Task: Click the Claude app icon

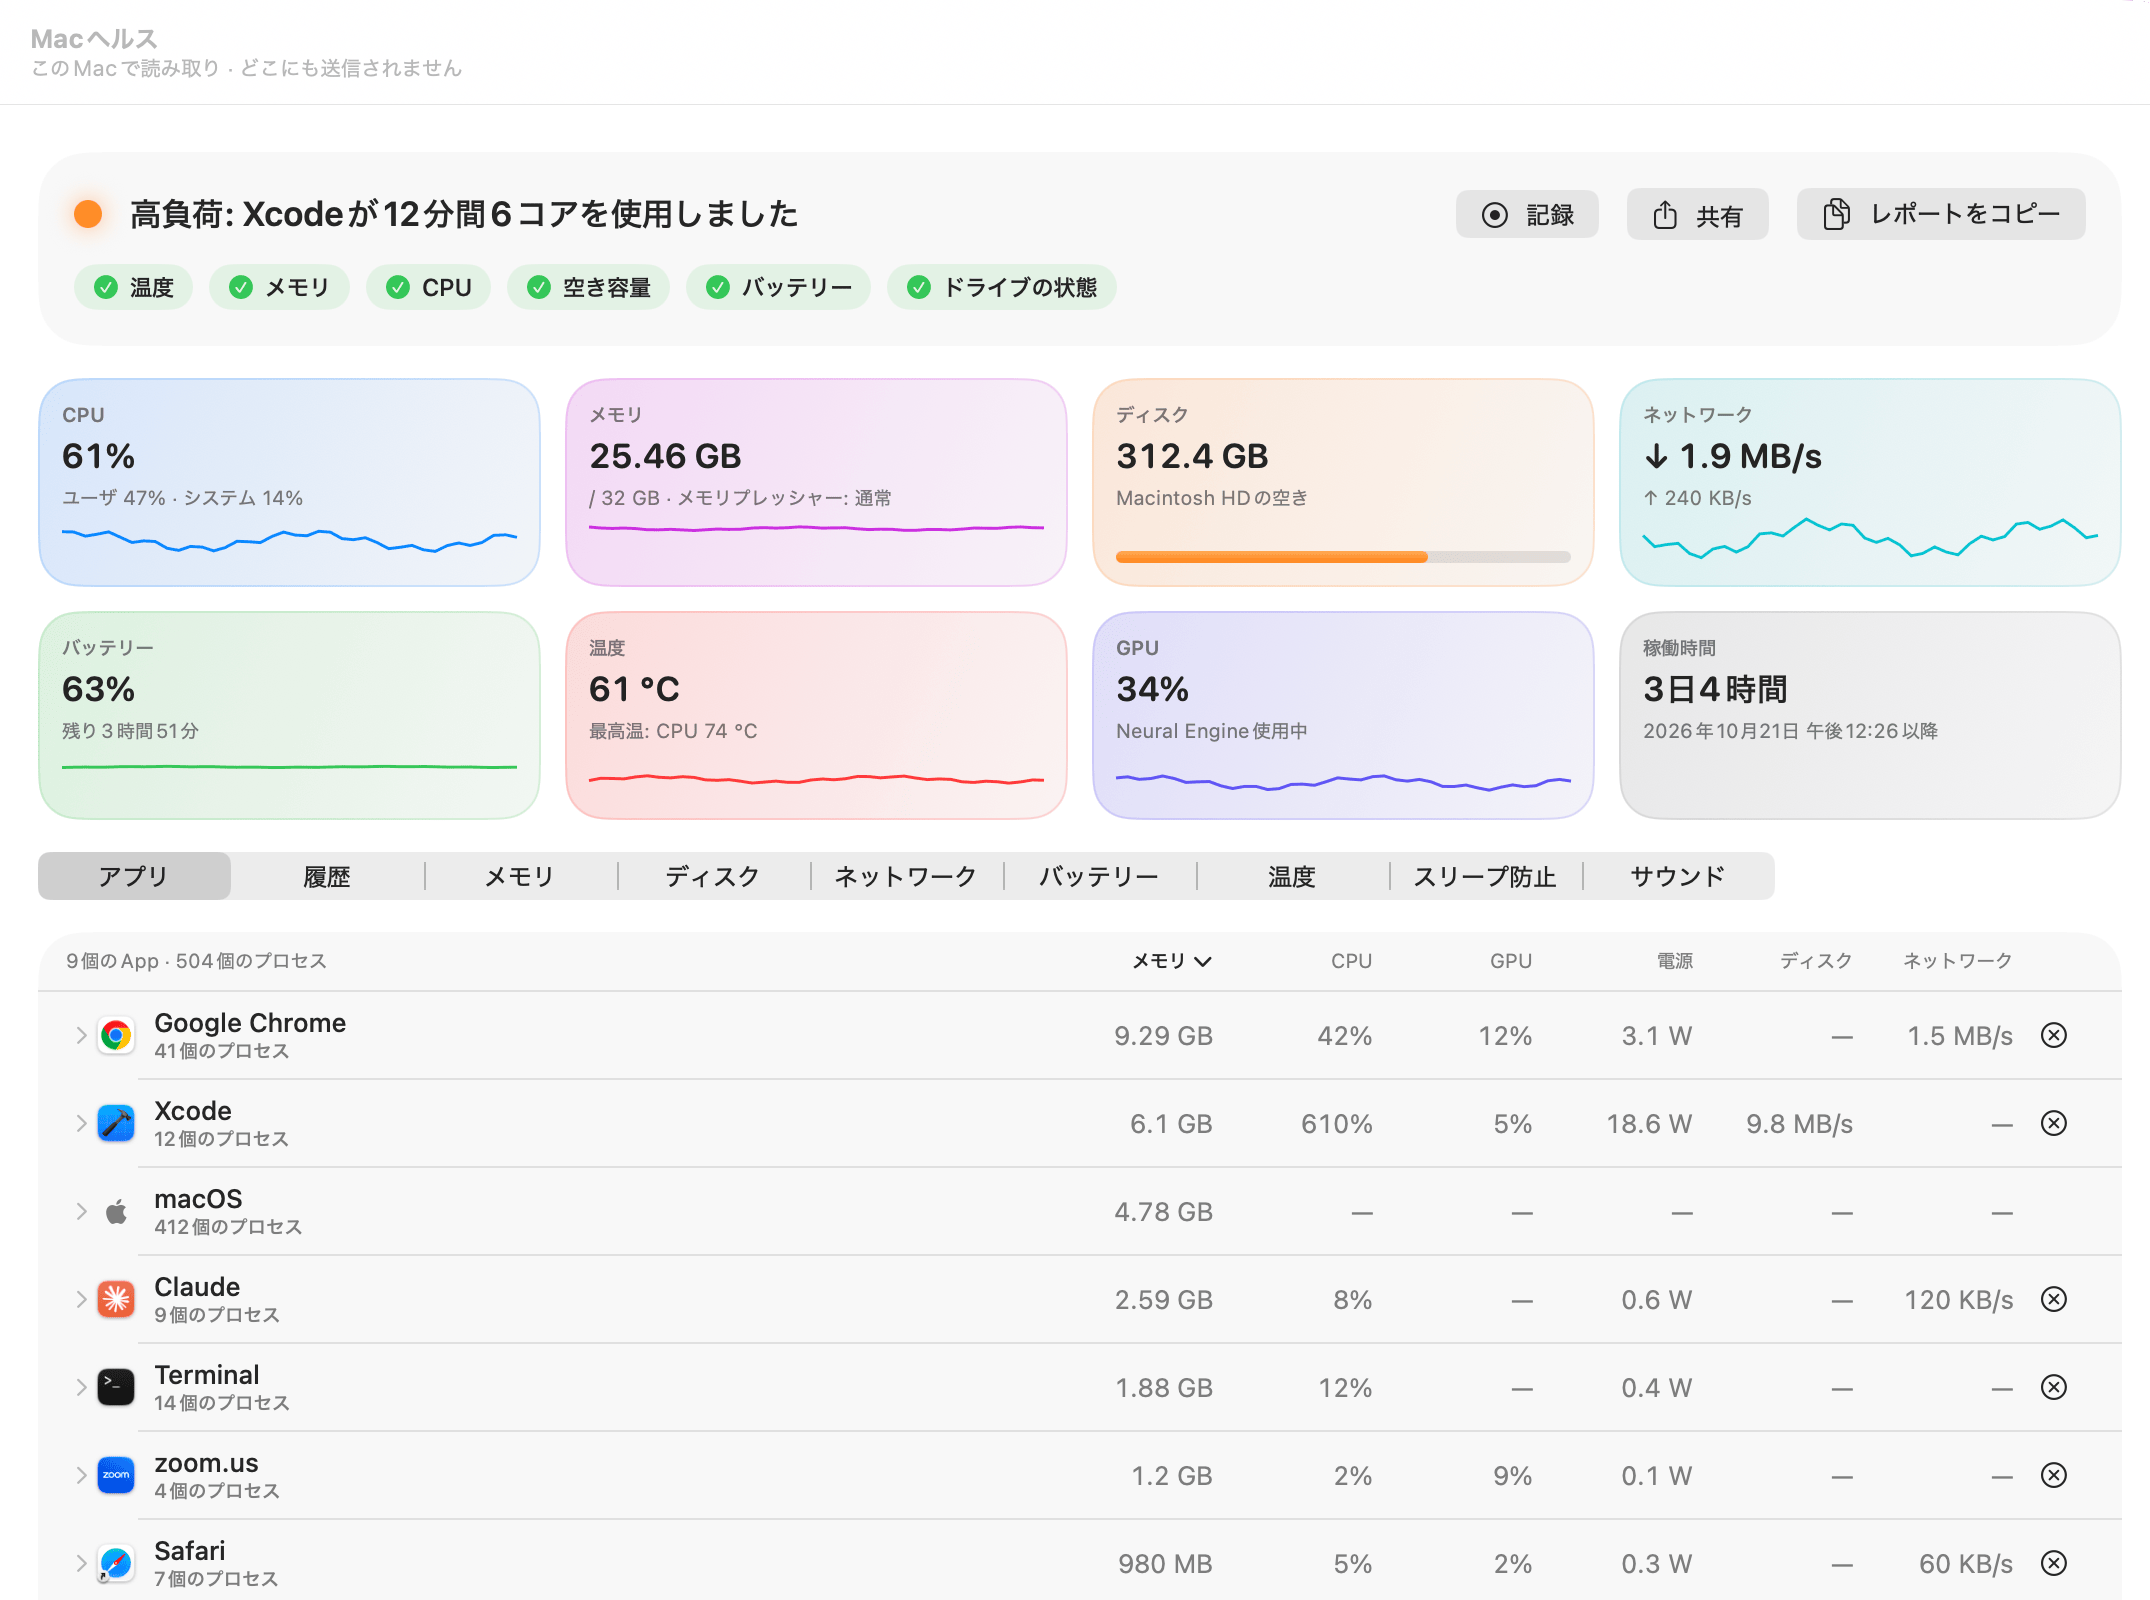Action: point(116,1300)
